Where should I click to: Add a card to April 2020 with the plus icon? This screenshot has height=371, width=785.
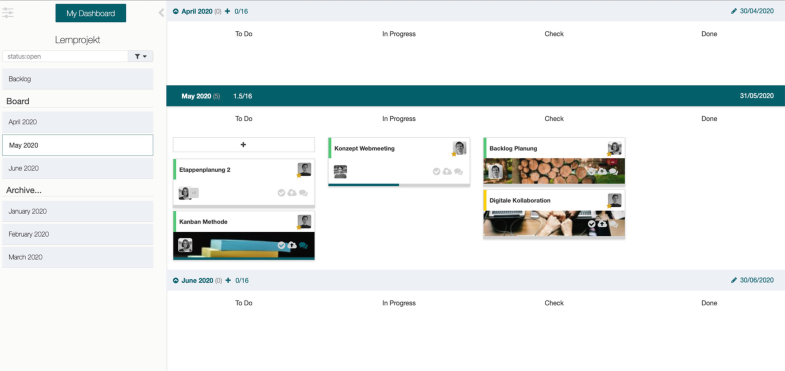228,11
